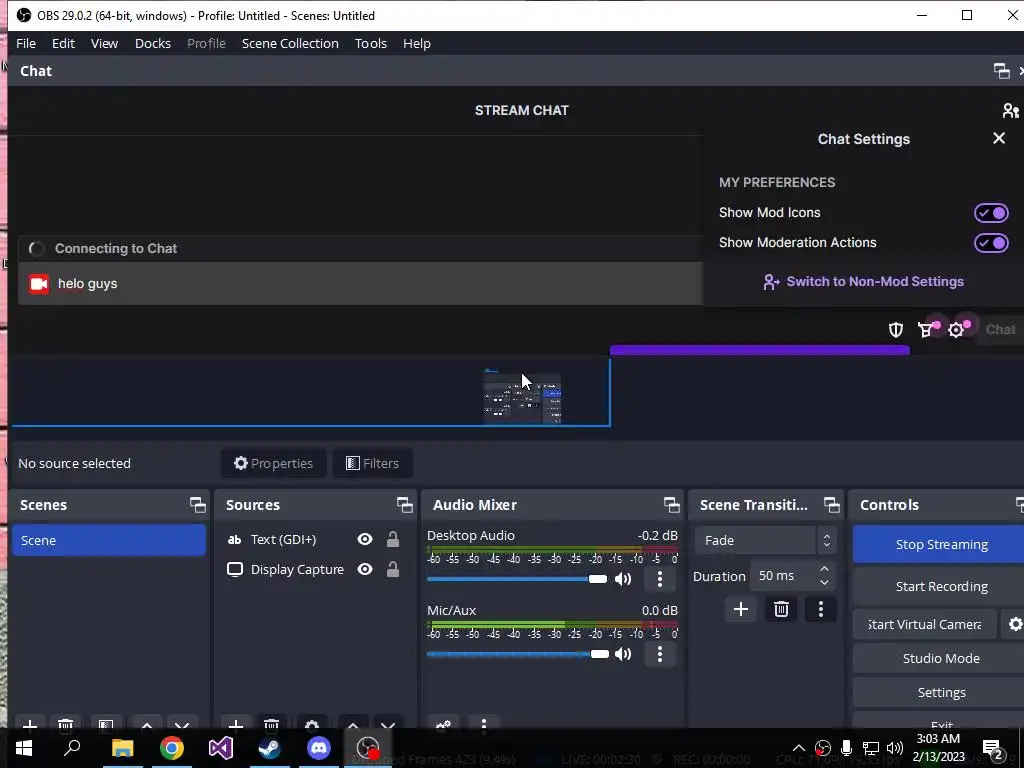
Task: Undock the Scene Transitions panel
Action: (831, 505)
